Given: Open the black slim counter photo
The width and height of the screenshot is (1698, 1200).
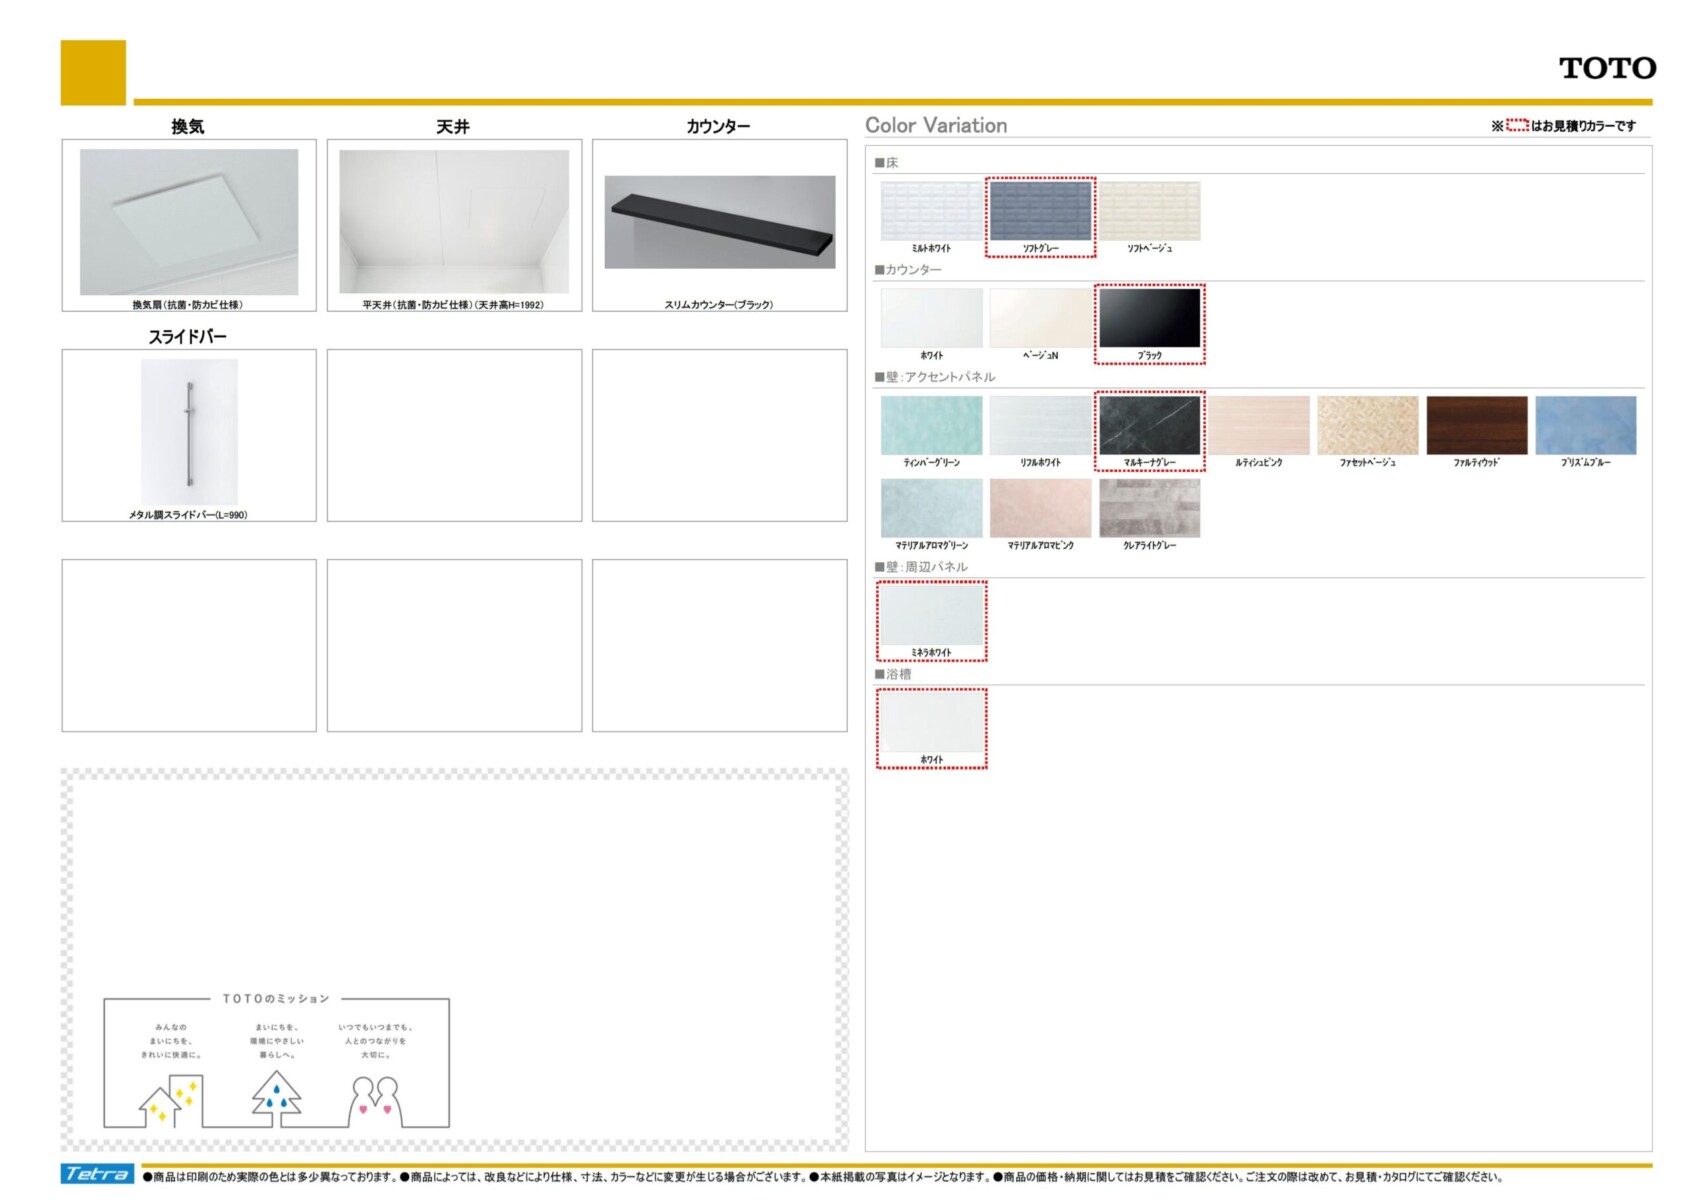Looking at the screenshot, I should (x=720, y=222).
